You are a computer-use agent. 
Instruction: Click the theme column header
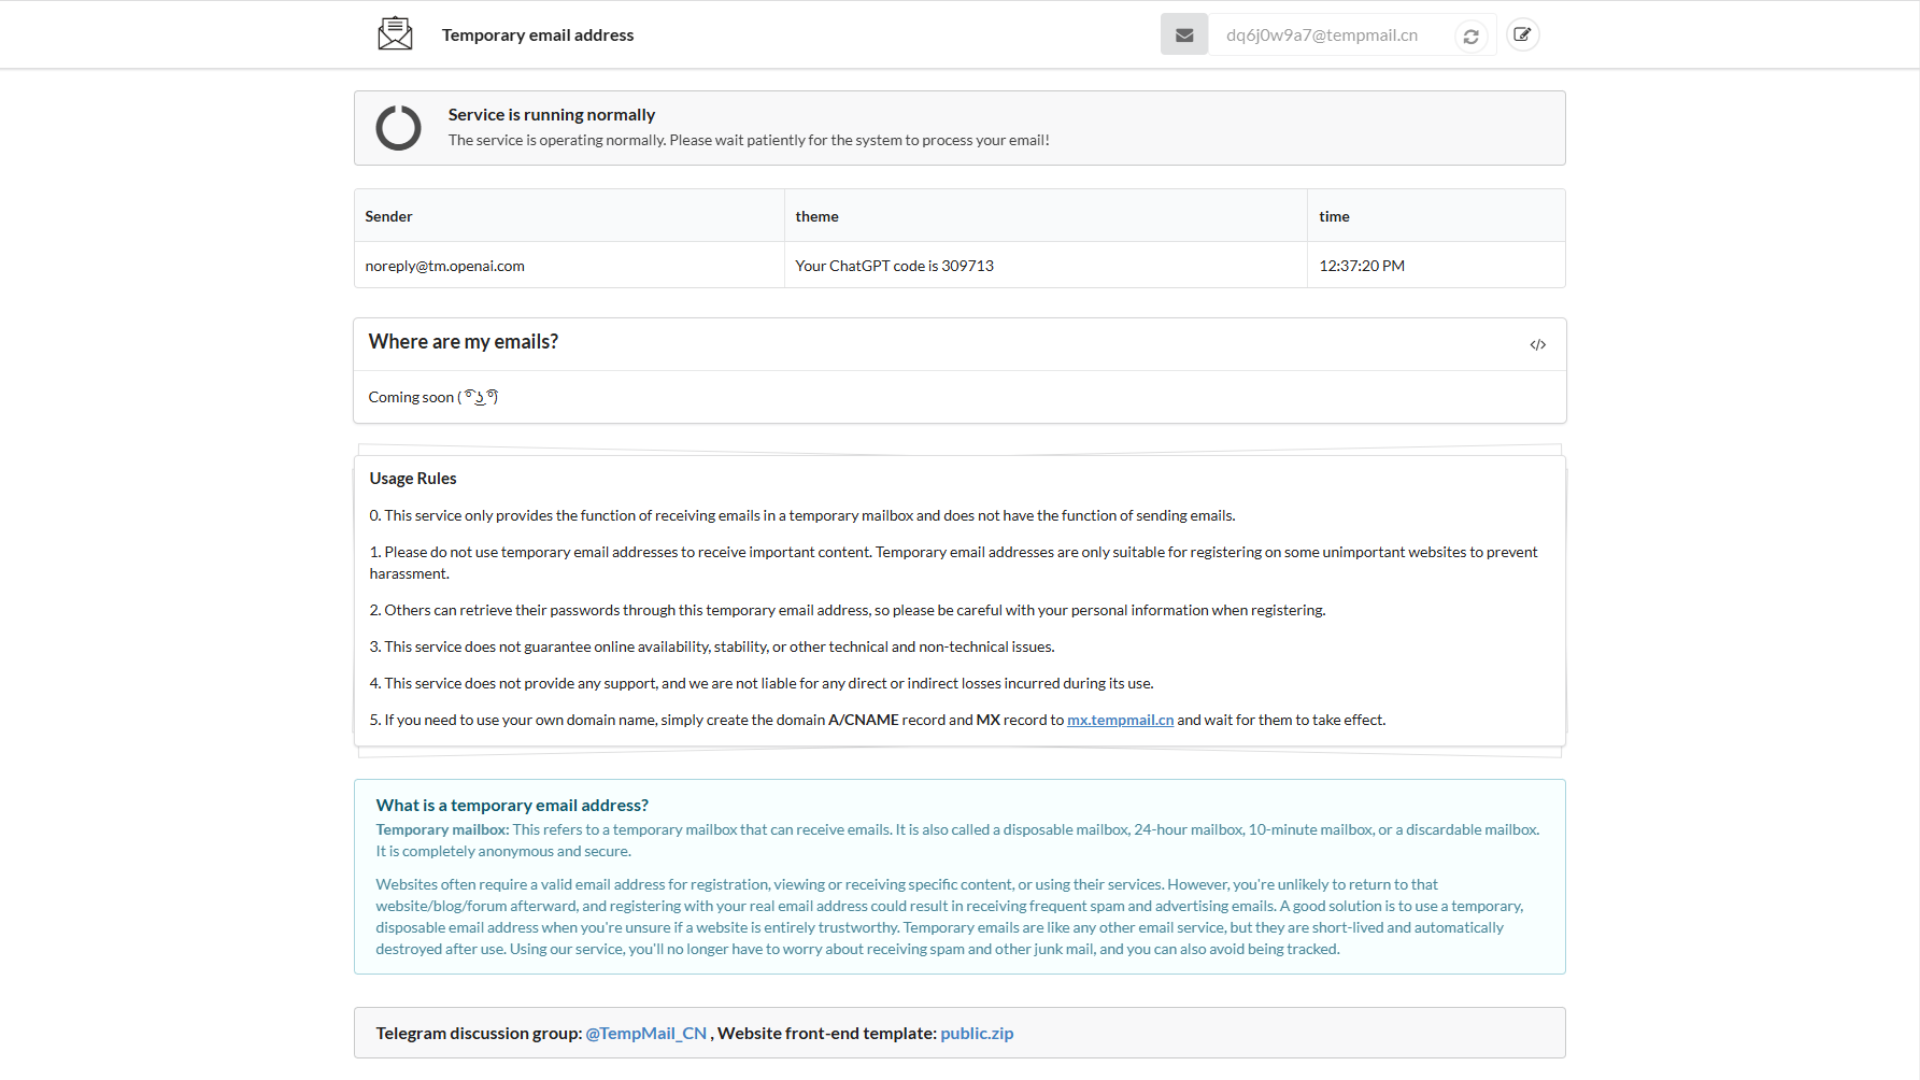[x=816, y=216]
